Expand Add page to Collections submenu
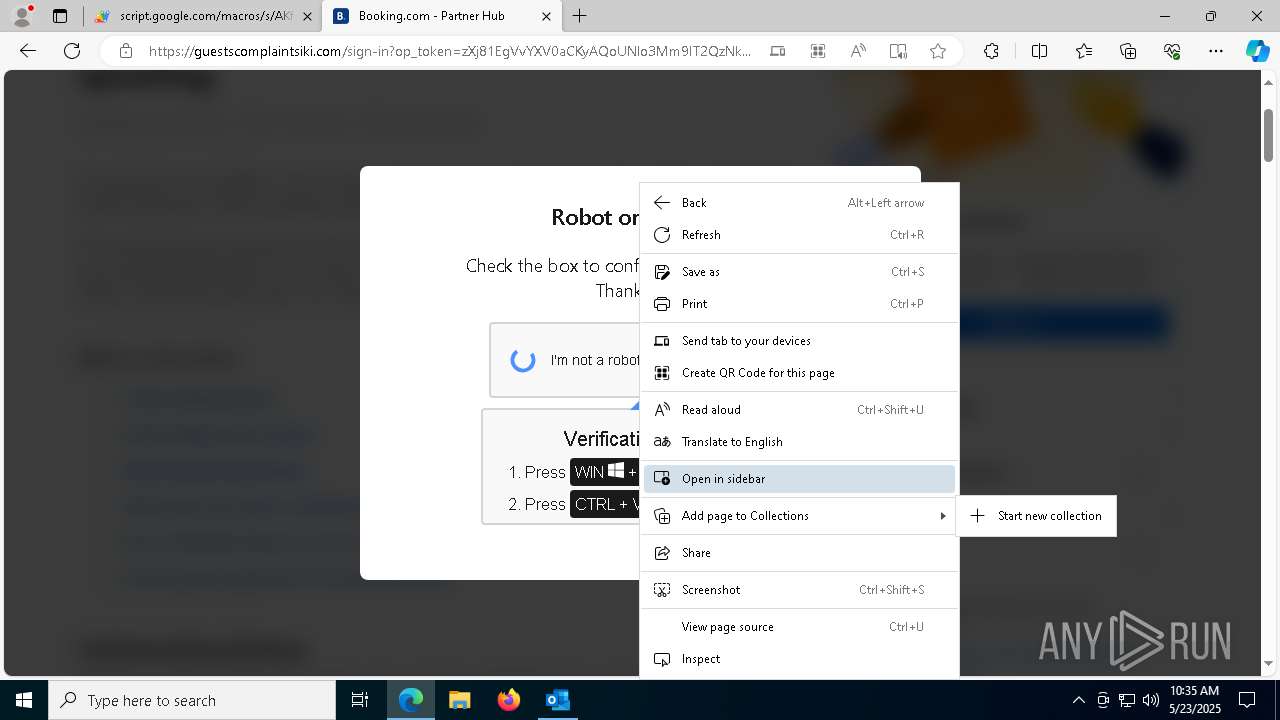This screenshot has width=1280, height=720. click(x=799, y=516)
